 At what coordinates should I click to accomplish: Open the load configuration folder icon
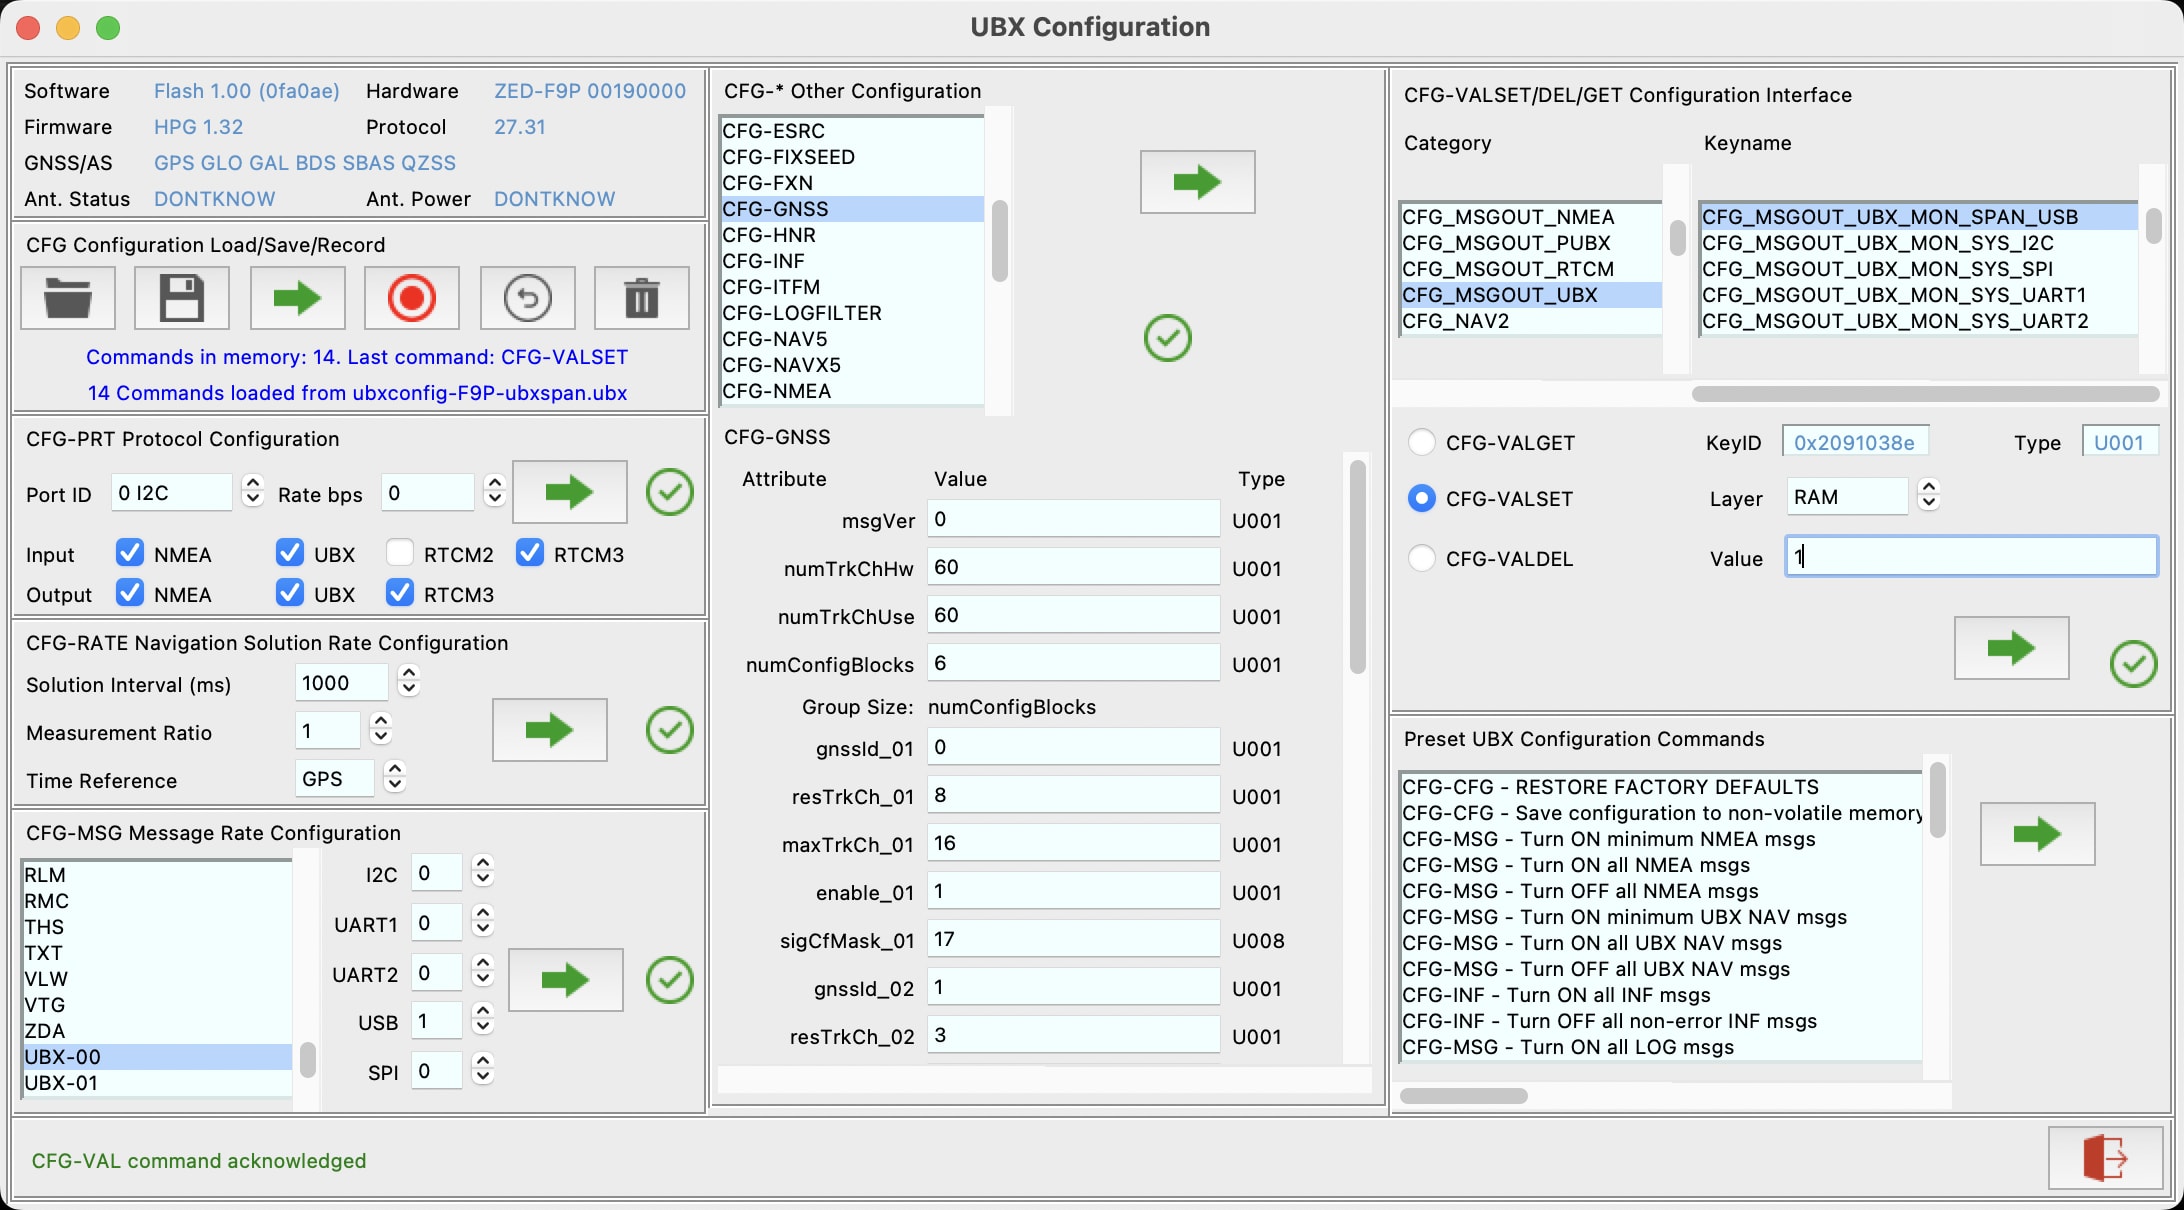tap(68, 298)
